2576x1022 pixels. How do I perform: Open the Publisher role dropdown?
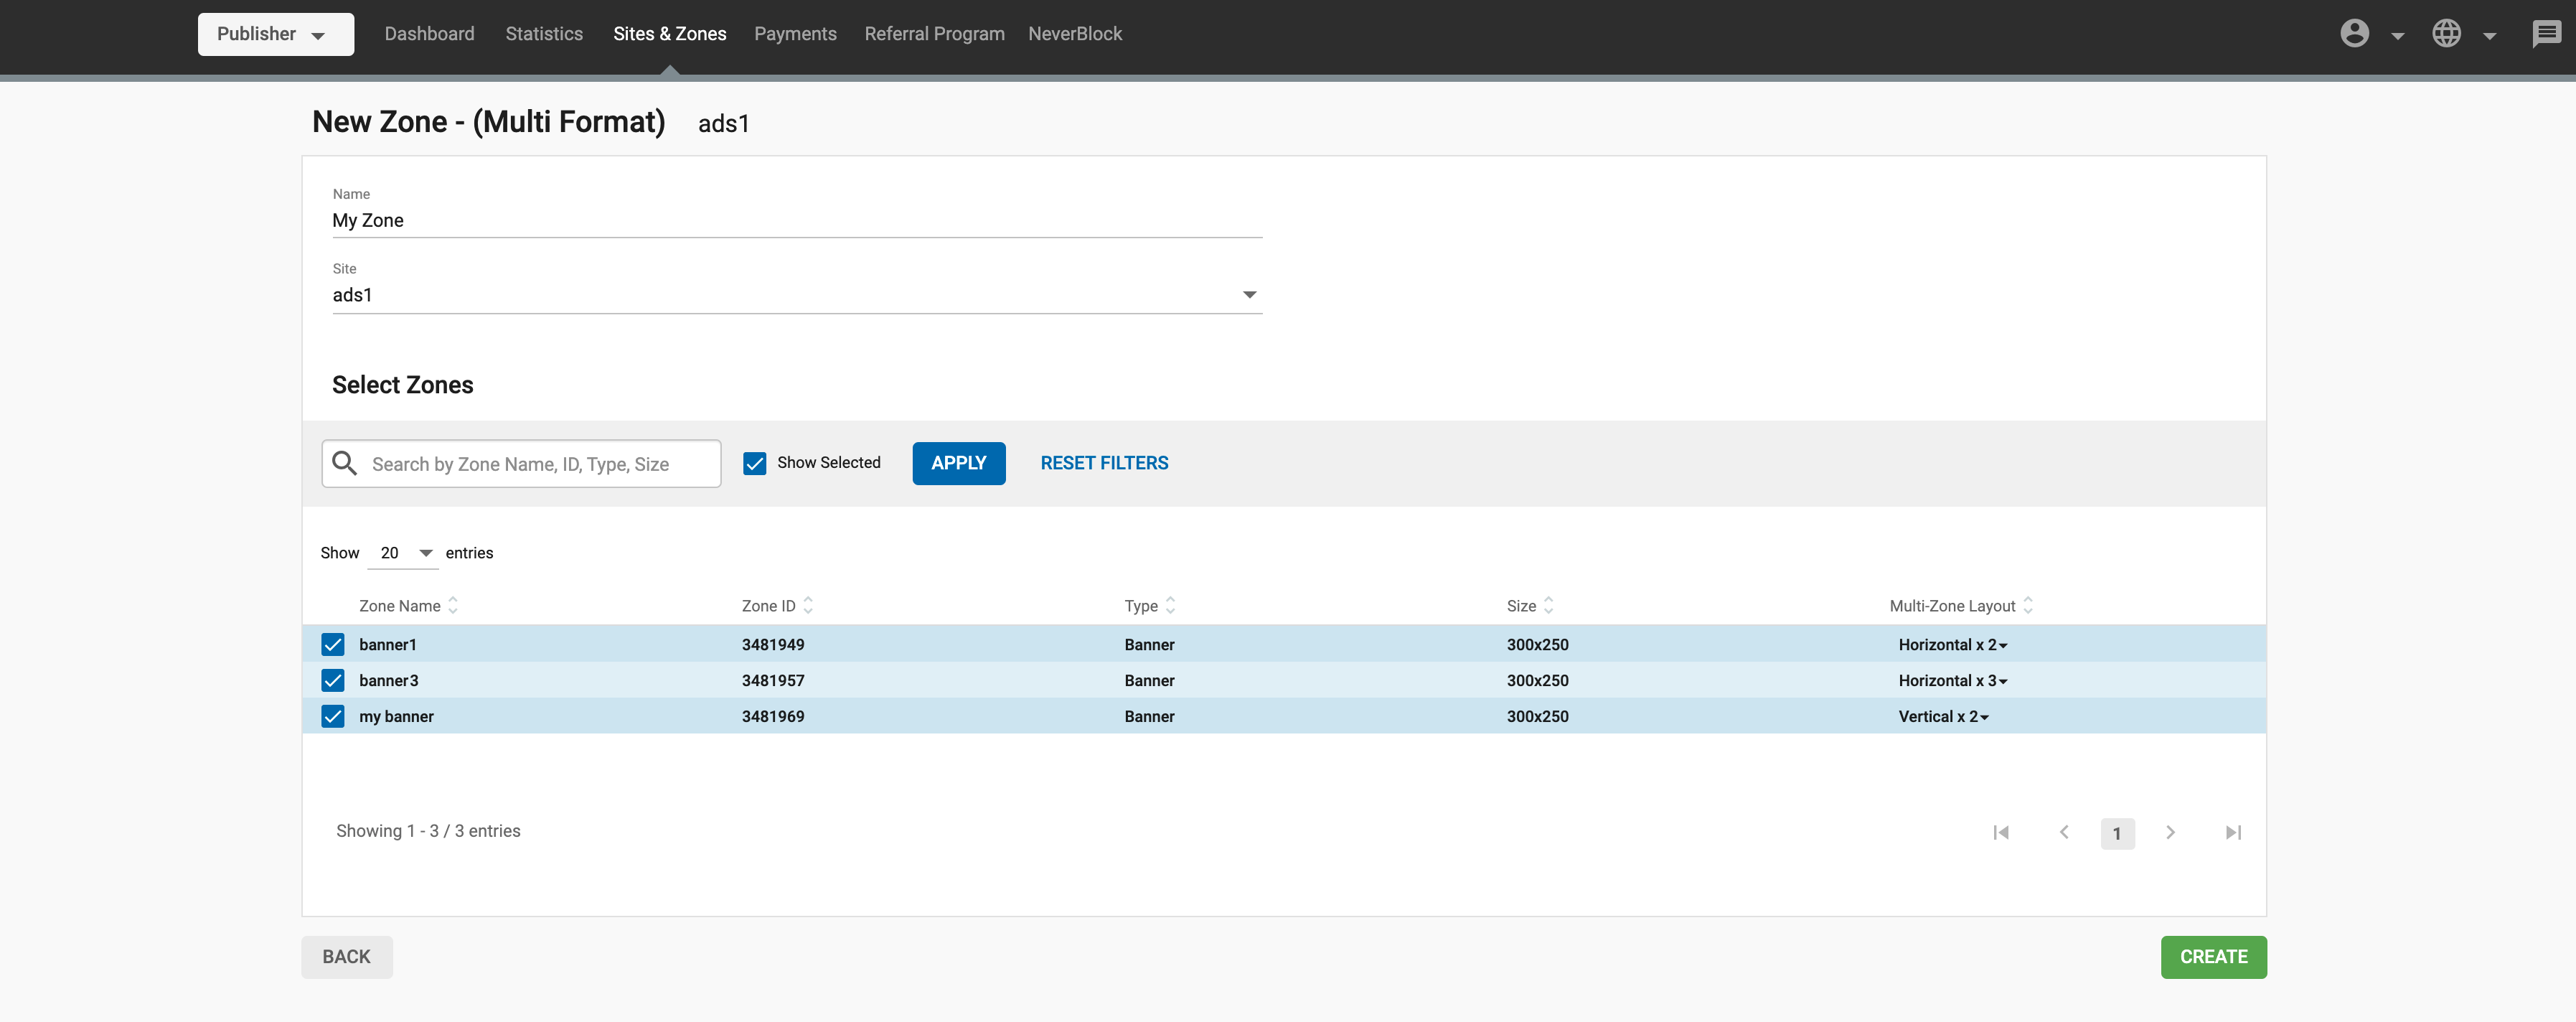pos(275,34)
